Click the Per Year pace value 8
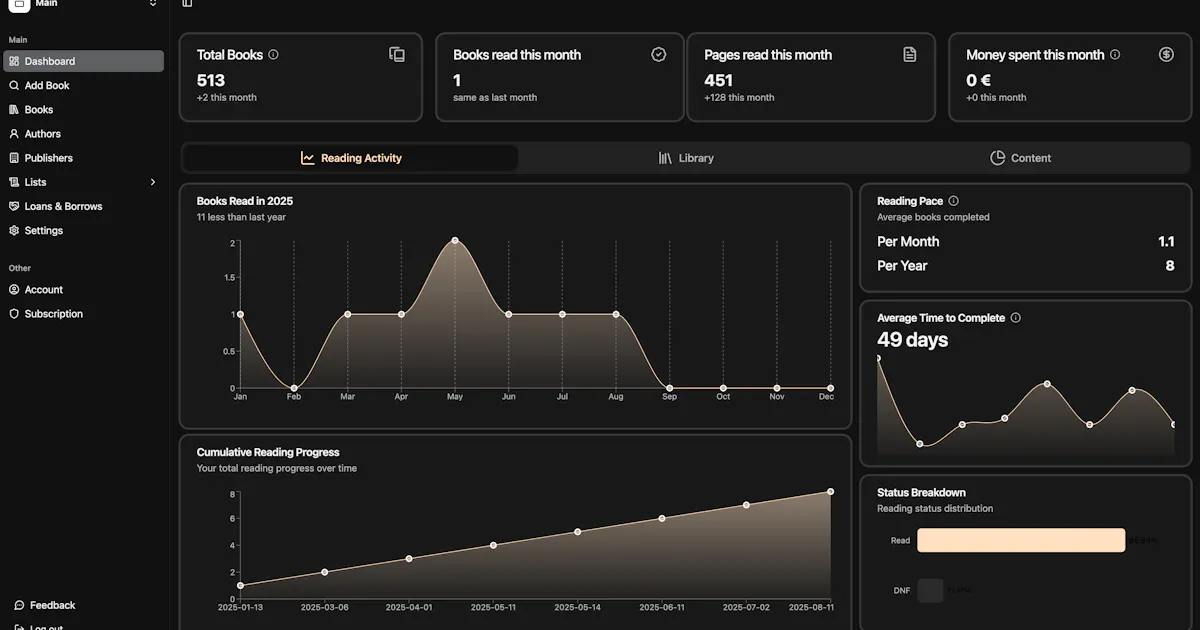This screenshot has height=630, width=1200. coord(1170,266)
